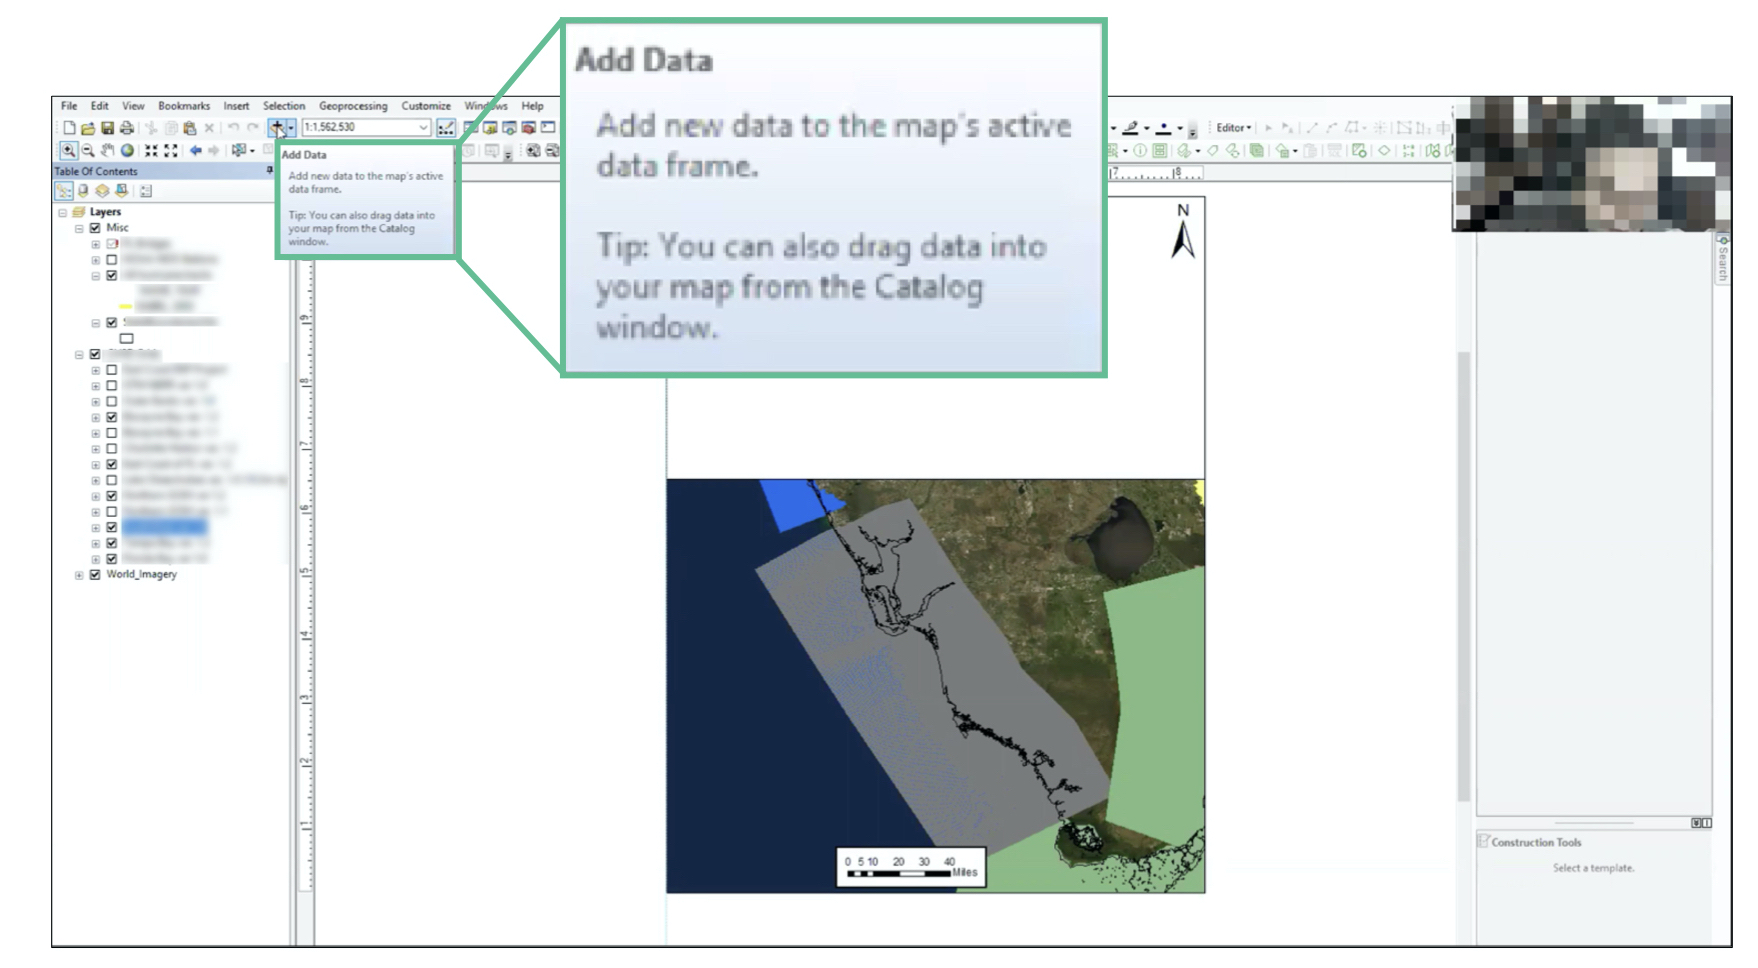Open the map scale dropdown

(x=423, y=128)
